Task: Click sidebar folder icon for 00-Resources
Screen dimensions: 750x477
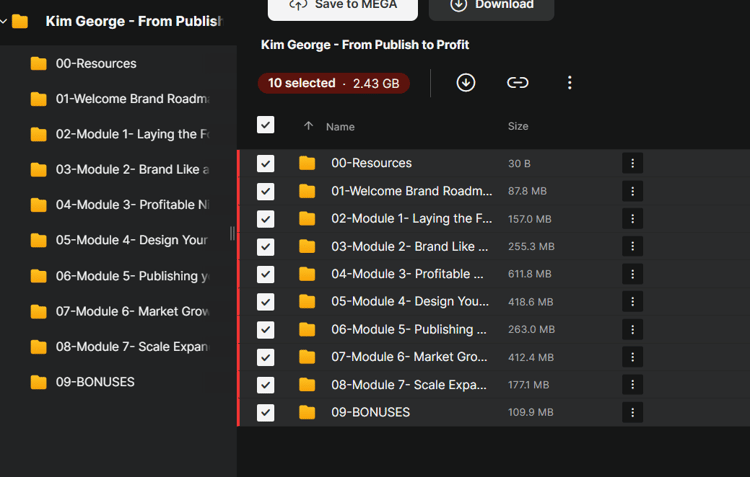Action: click(39, 64)
